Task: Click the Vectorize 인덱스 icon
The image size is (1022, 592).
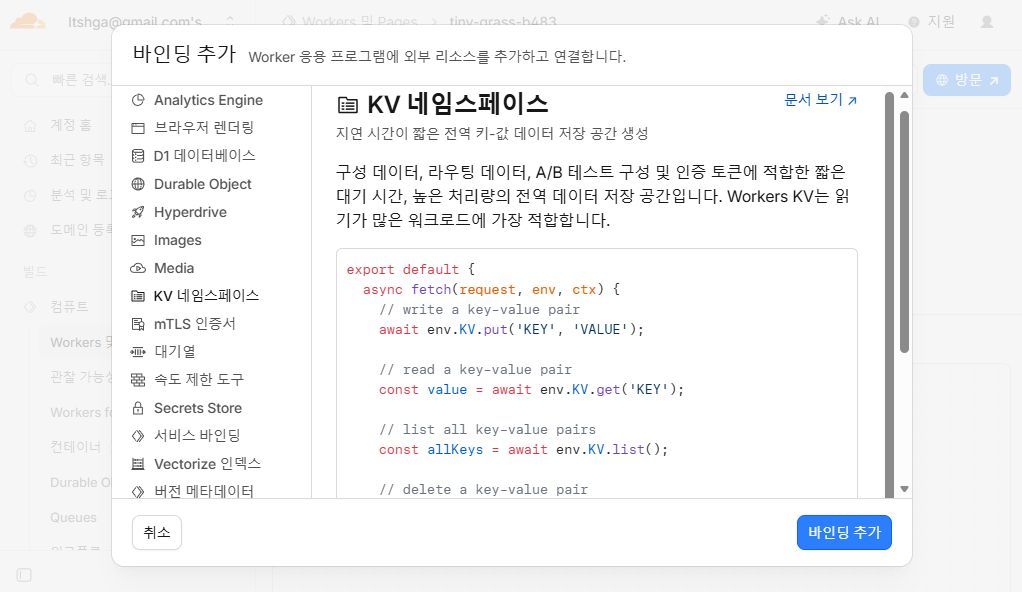Action: [138, 464]
